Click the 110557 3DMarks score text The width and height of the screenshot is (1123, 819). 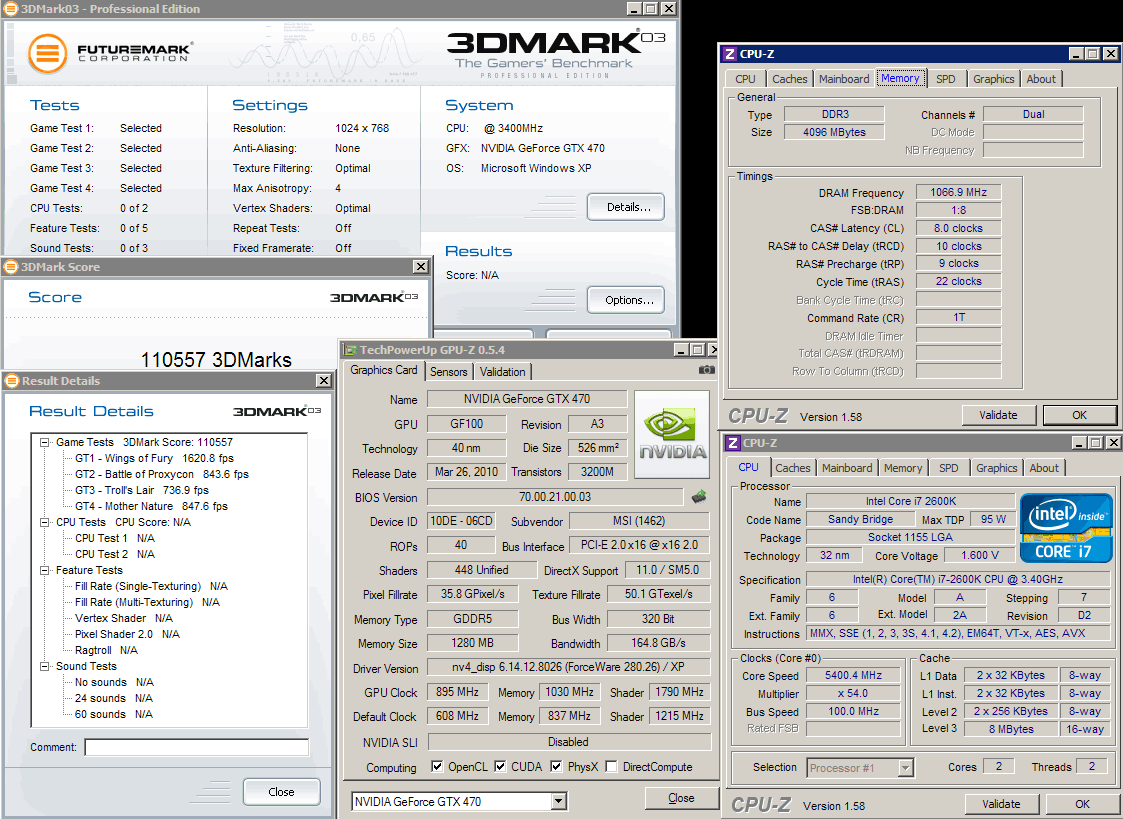(216, 359)
